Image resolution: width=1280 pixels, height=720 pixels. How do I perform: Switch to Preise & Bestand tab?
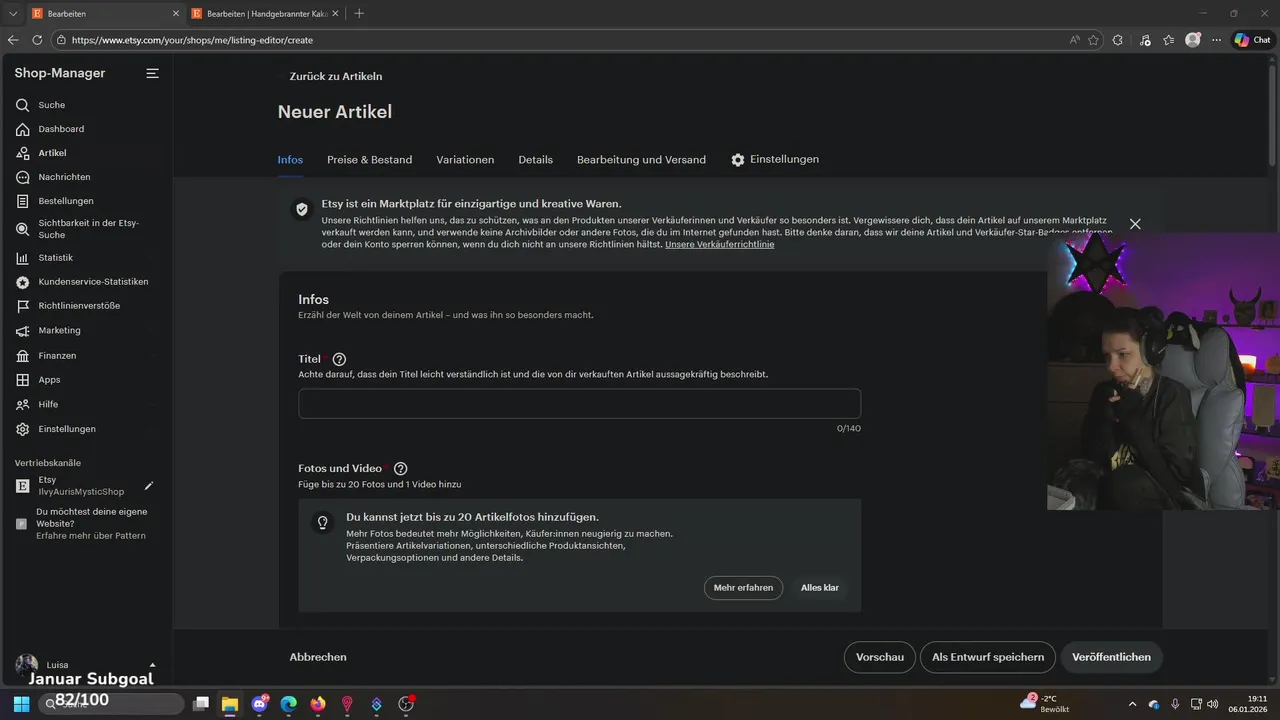point(369,160)
